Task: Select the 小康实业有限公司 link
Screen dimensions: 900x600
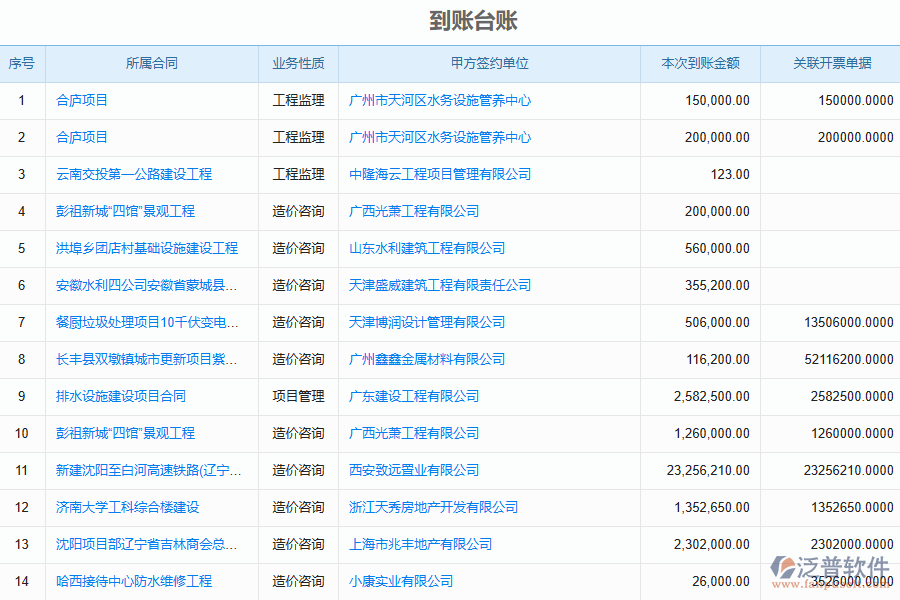Action: pyautogui.click(x=401, y=581)
